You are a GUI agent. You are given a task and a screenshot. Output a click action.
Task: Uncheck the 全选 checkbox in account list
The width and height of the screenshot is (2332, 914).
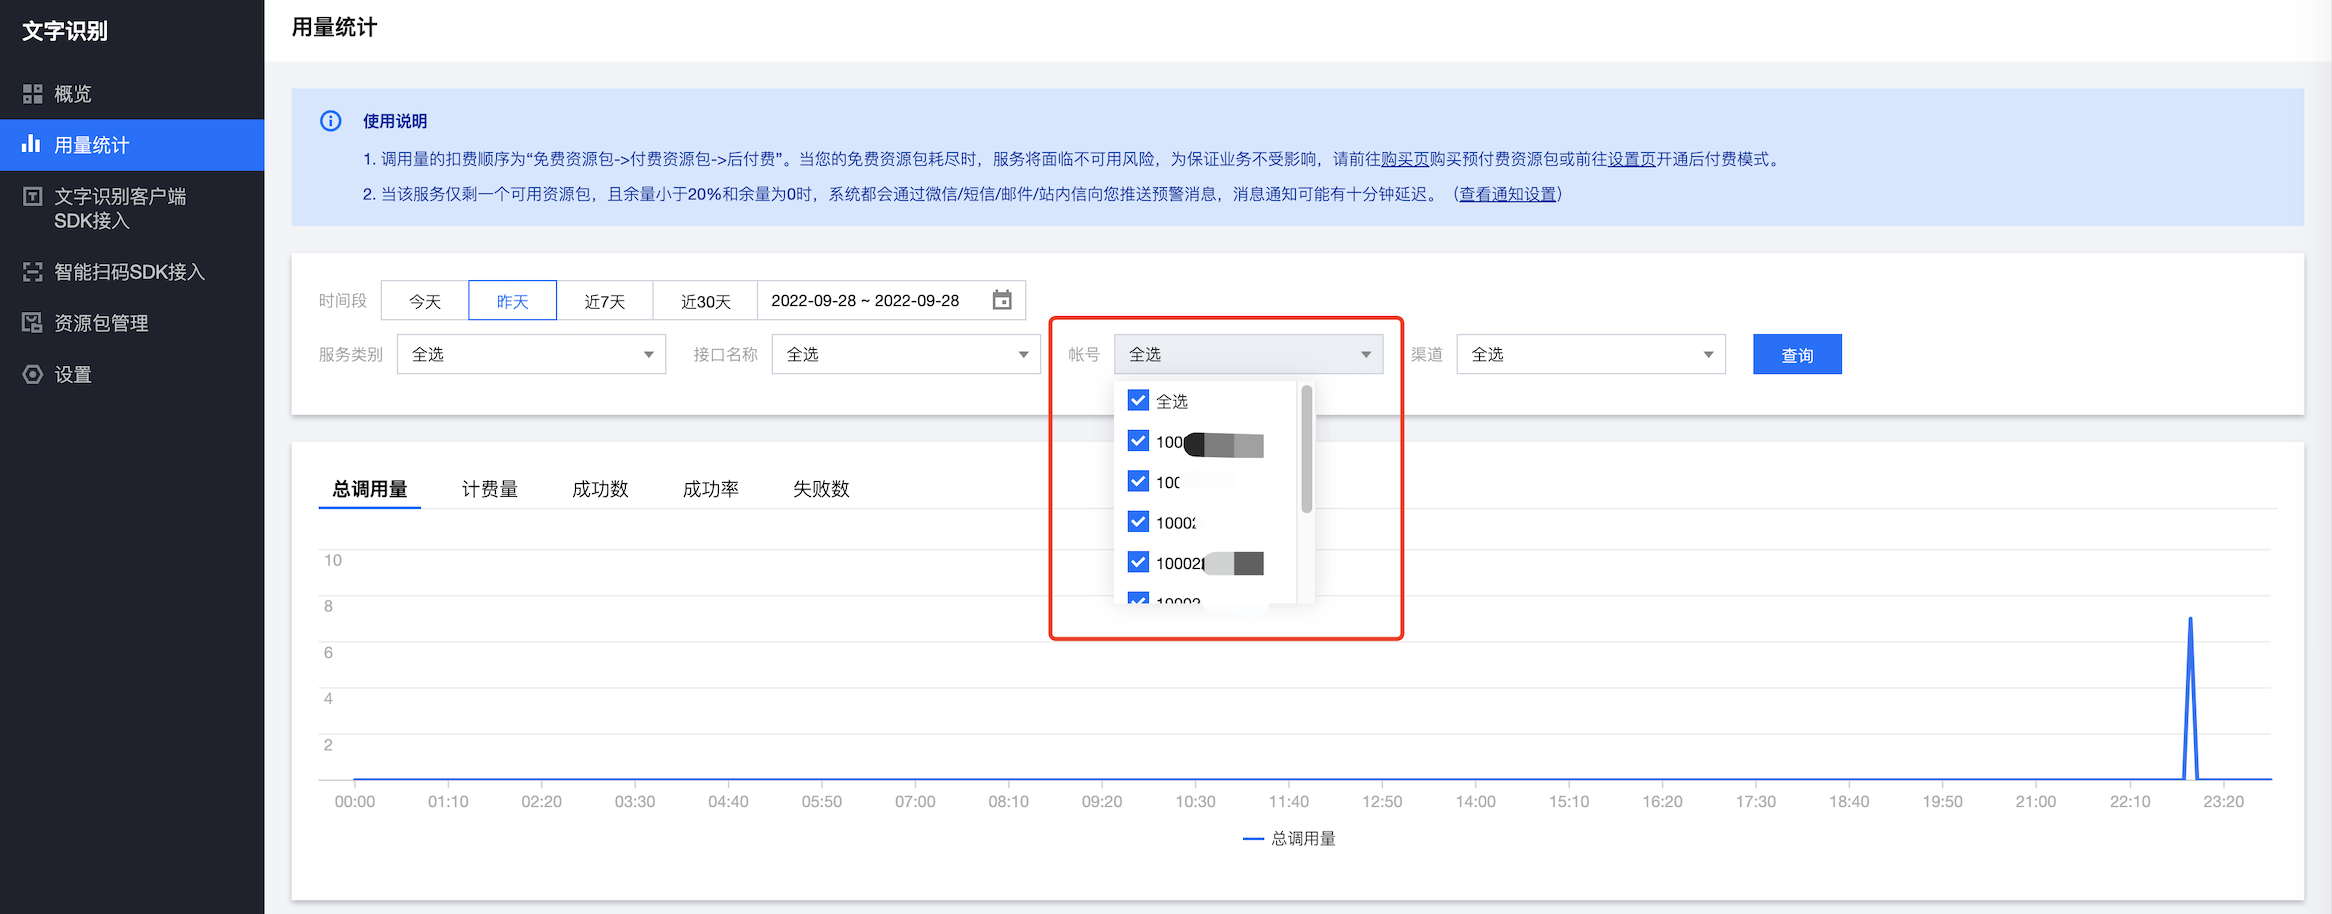point(1138,400)
